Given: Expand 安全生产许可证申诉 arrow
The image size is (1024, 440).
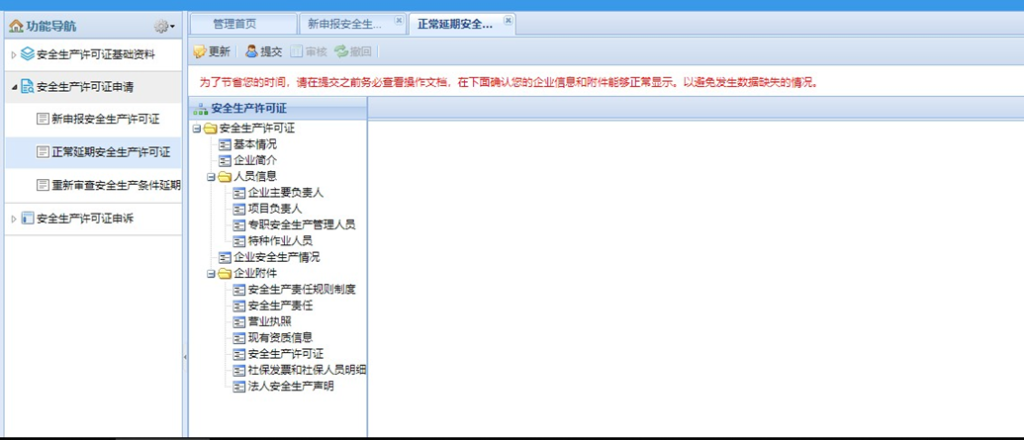Looking at the screenshot, I should click(13, 219).
